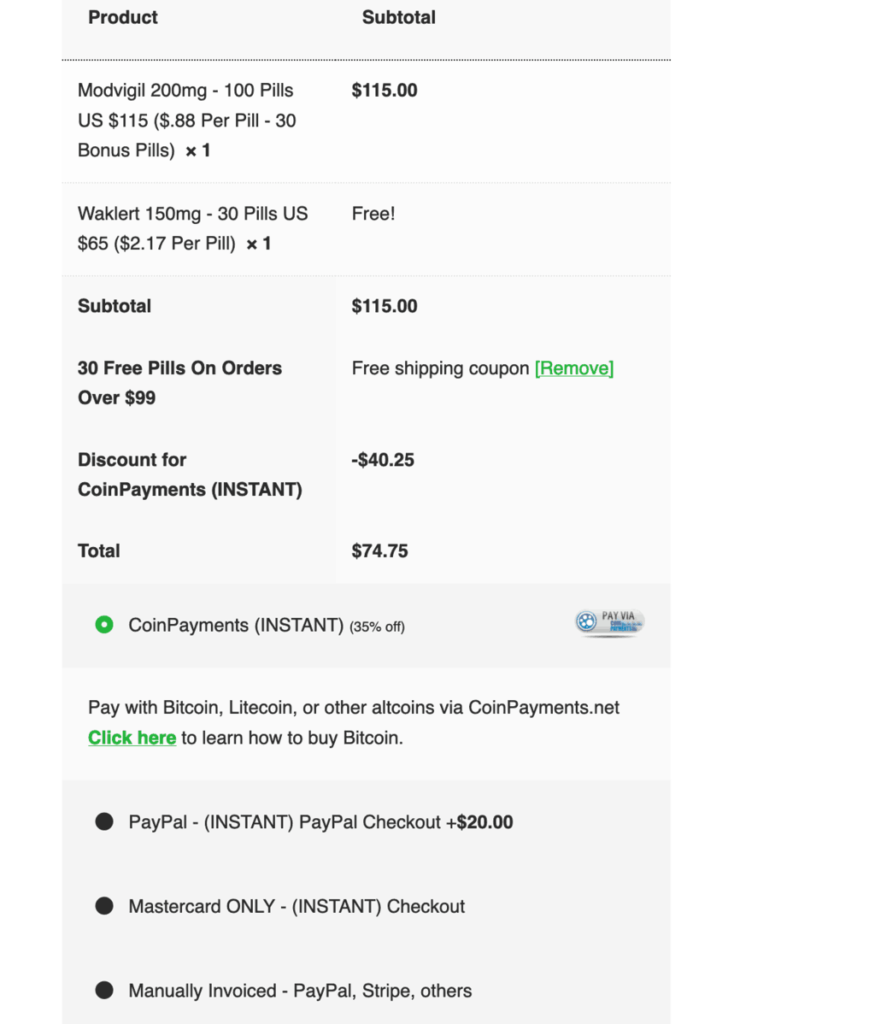Image resolution: width=875 pixels, height=1024 pixels.
Task: Click the Free! price for Waklert
Action: tap(373, 214)
